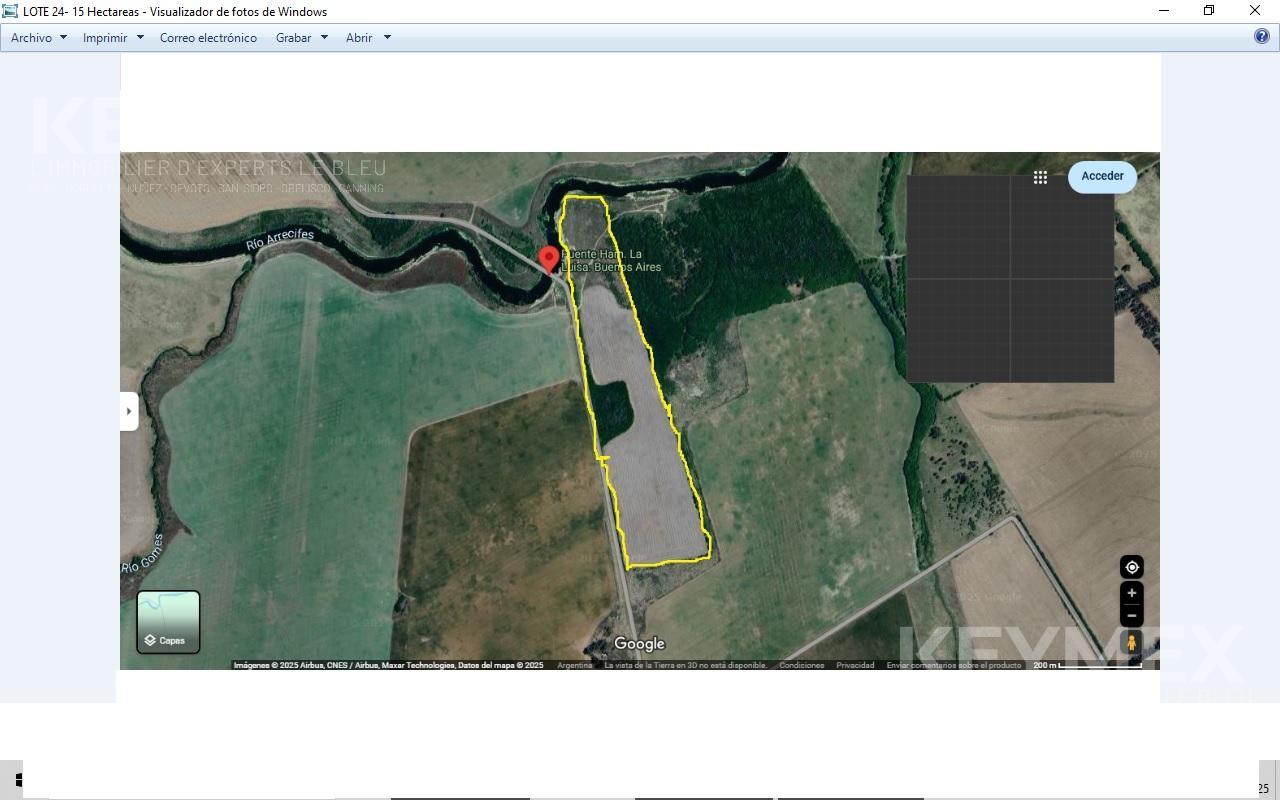Click the Argentina footer link

[575, 665]
